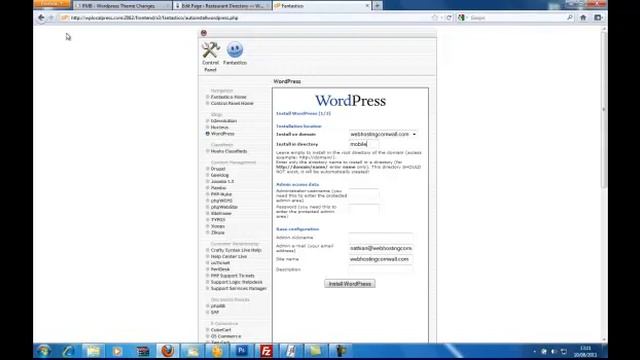Select Geeklog in sidebar
The height and width of the screenshot is (360, 640).
[220, 175]
